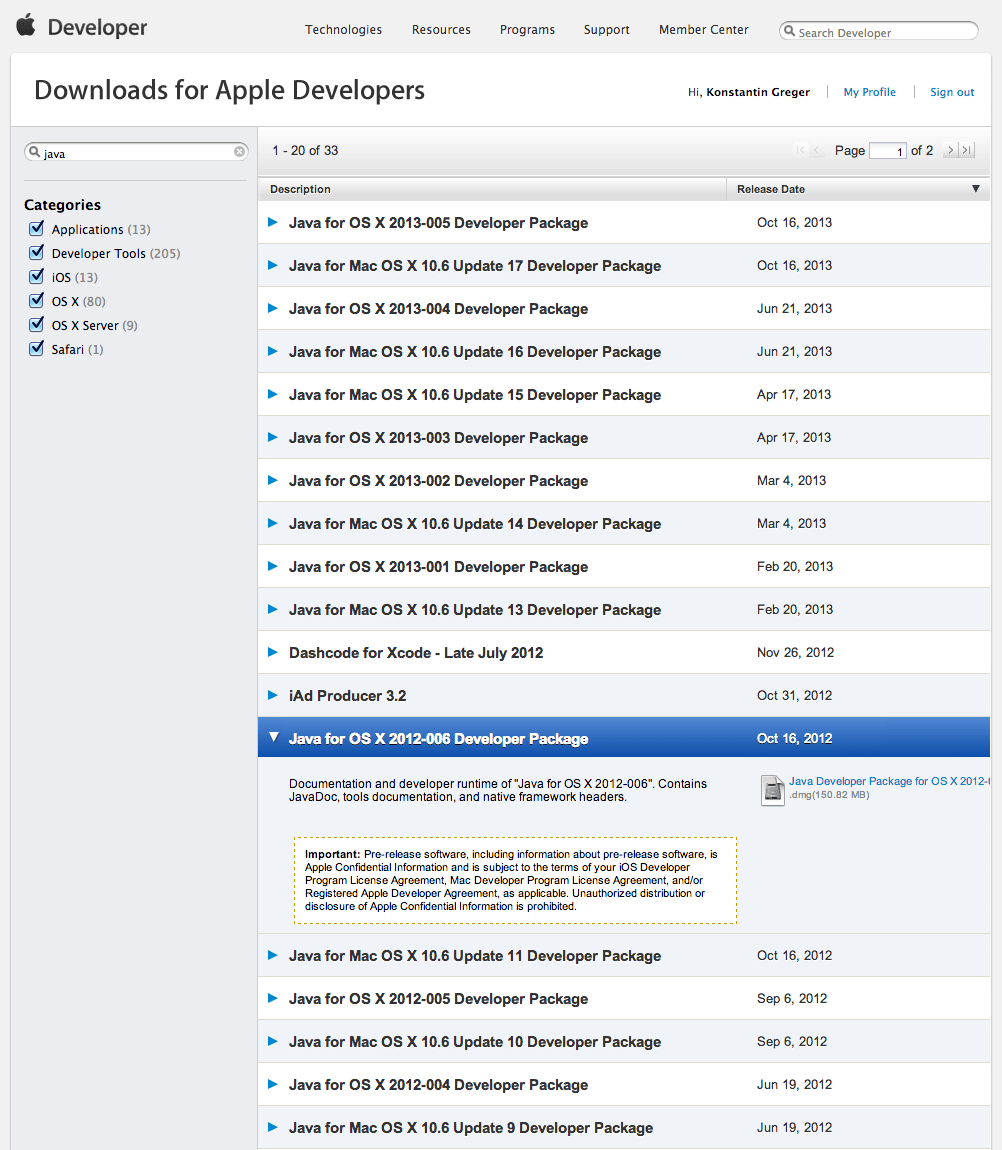
Task: Go to next page arrow
Action: click(951, 150)
